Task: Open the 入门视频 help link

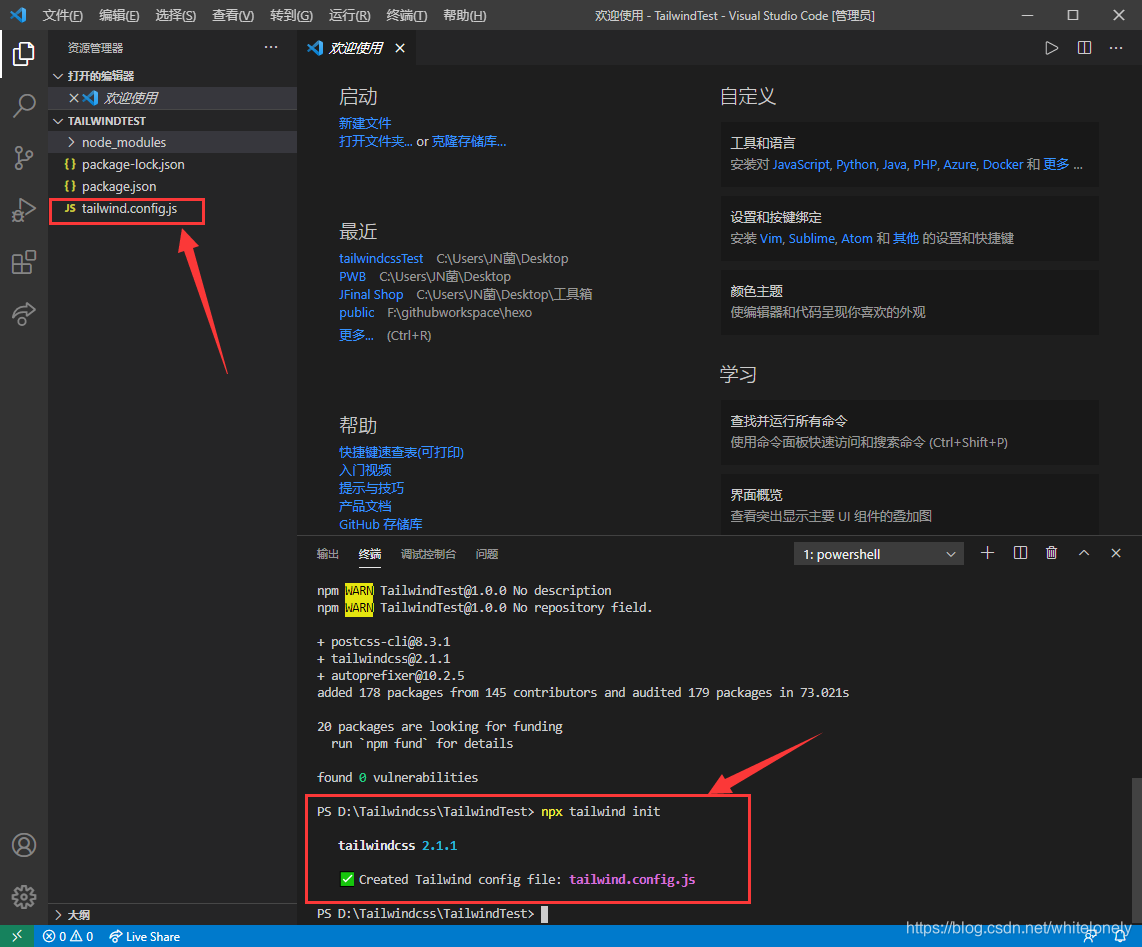Action: tap(365, 471)
